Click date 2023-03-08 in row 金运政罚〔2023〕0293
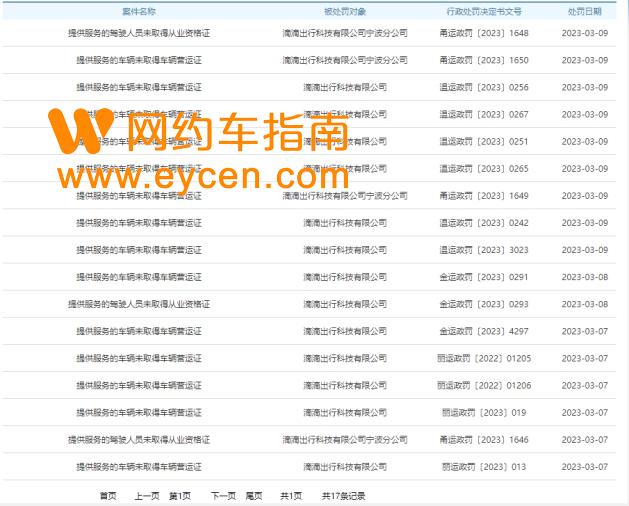Image resolution: width=629 pixels, height=506 pixels. (x=584, y=304)
